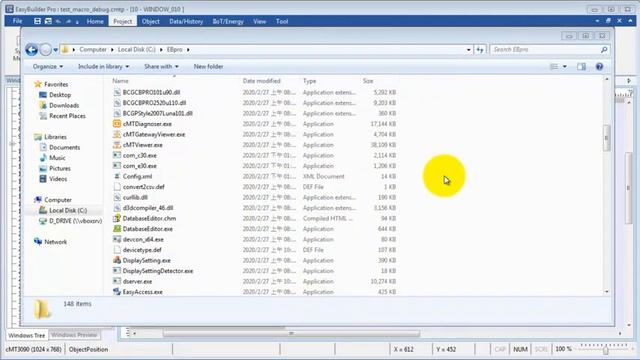Open the Organize dropdown menu
The width and height of the screenshot is (640, 360).
(48, 67)
